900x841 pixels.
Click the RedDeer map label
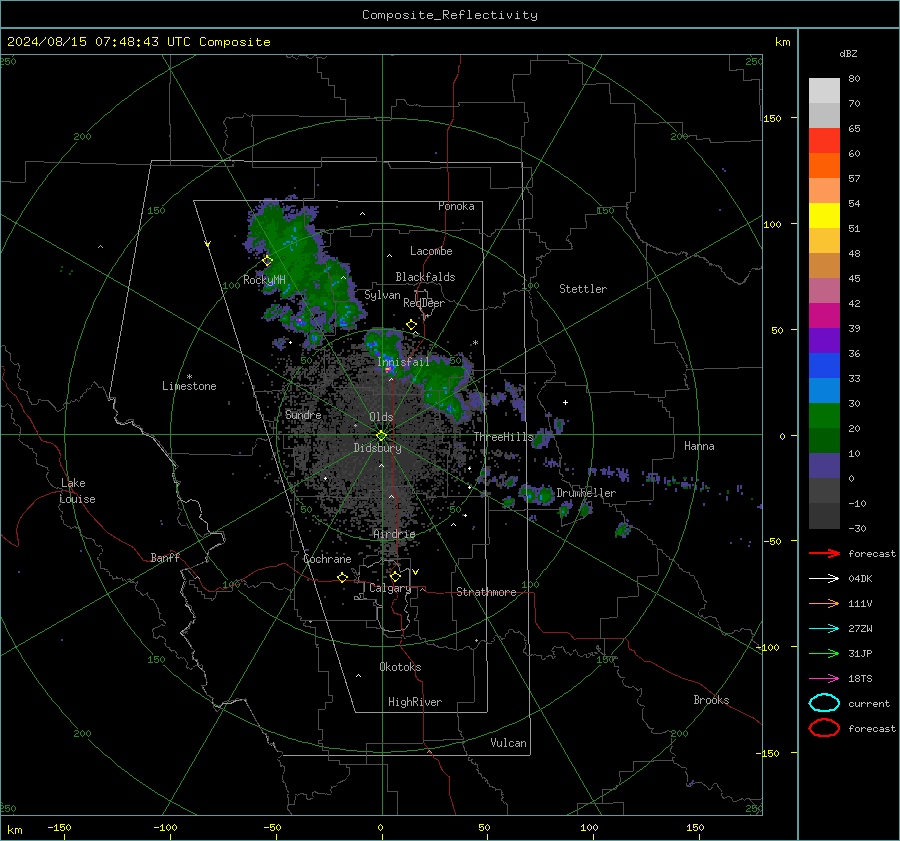[424, 303]
